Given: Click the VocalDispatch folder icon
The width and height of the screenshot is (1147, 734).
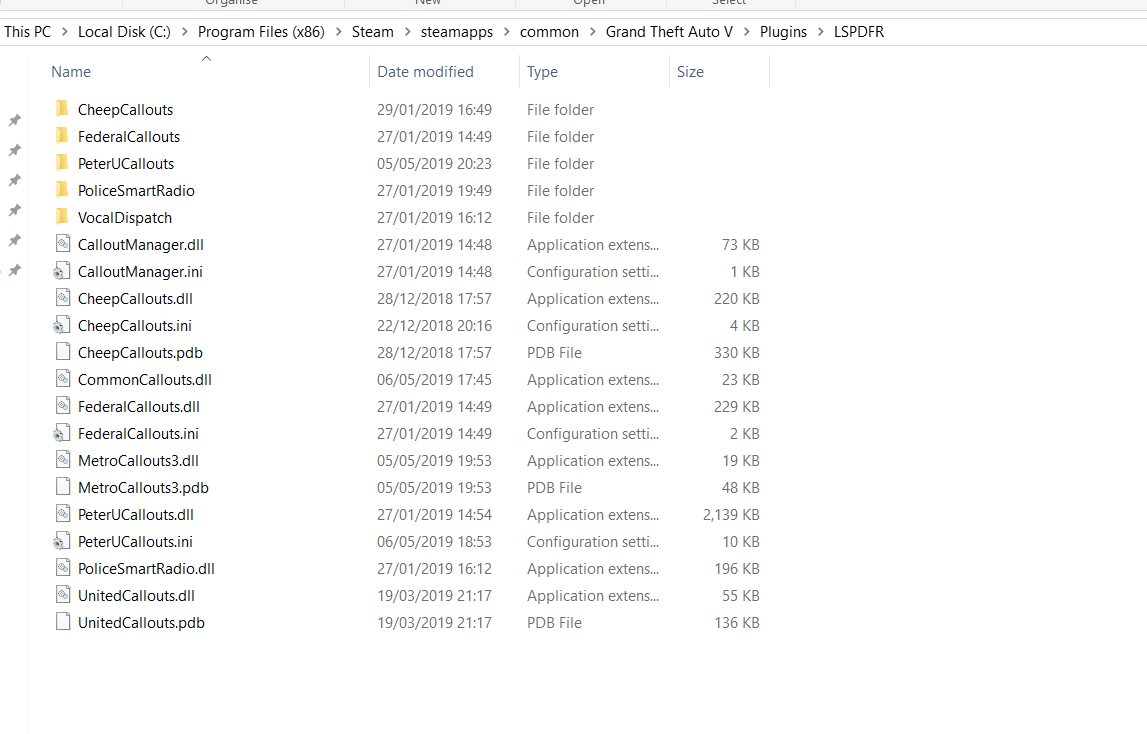Looking at the screenshot, I should pyautogui.click(x=63, y=217).
